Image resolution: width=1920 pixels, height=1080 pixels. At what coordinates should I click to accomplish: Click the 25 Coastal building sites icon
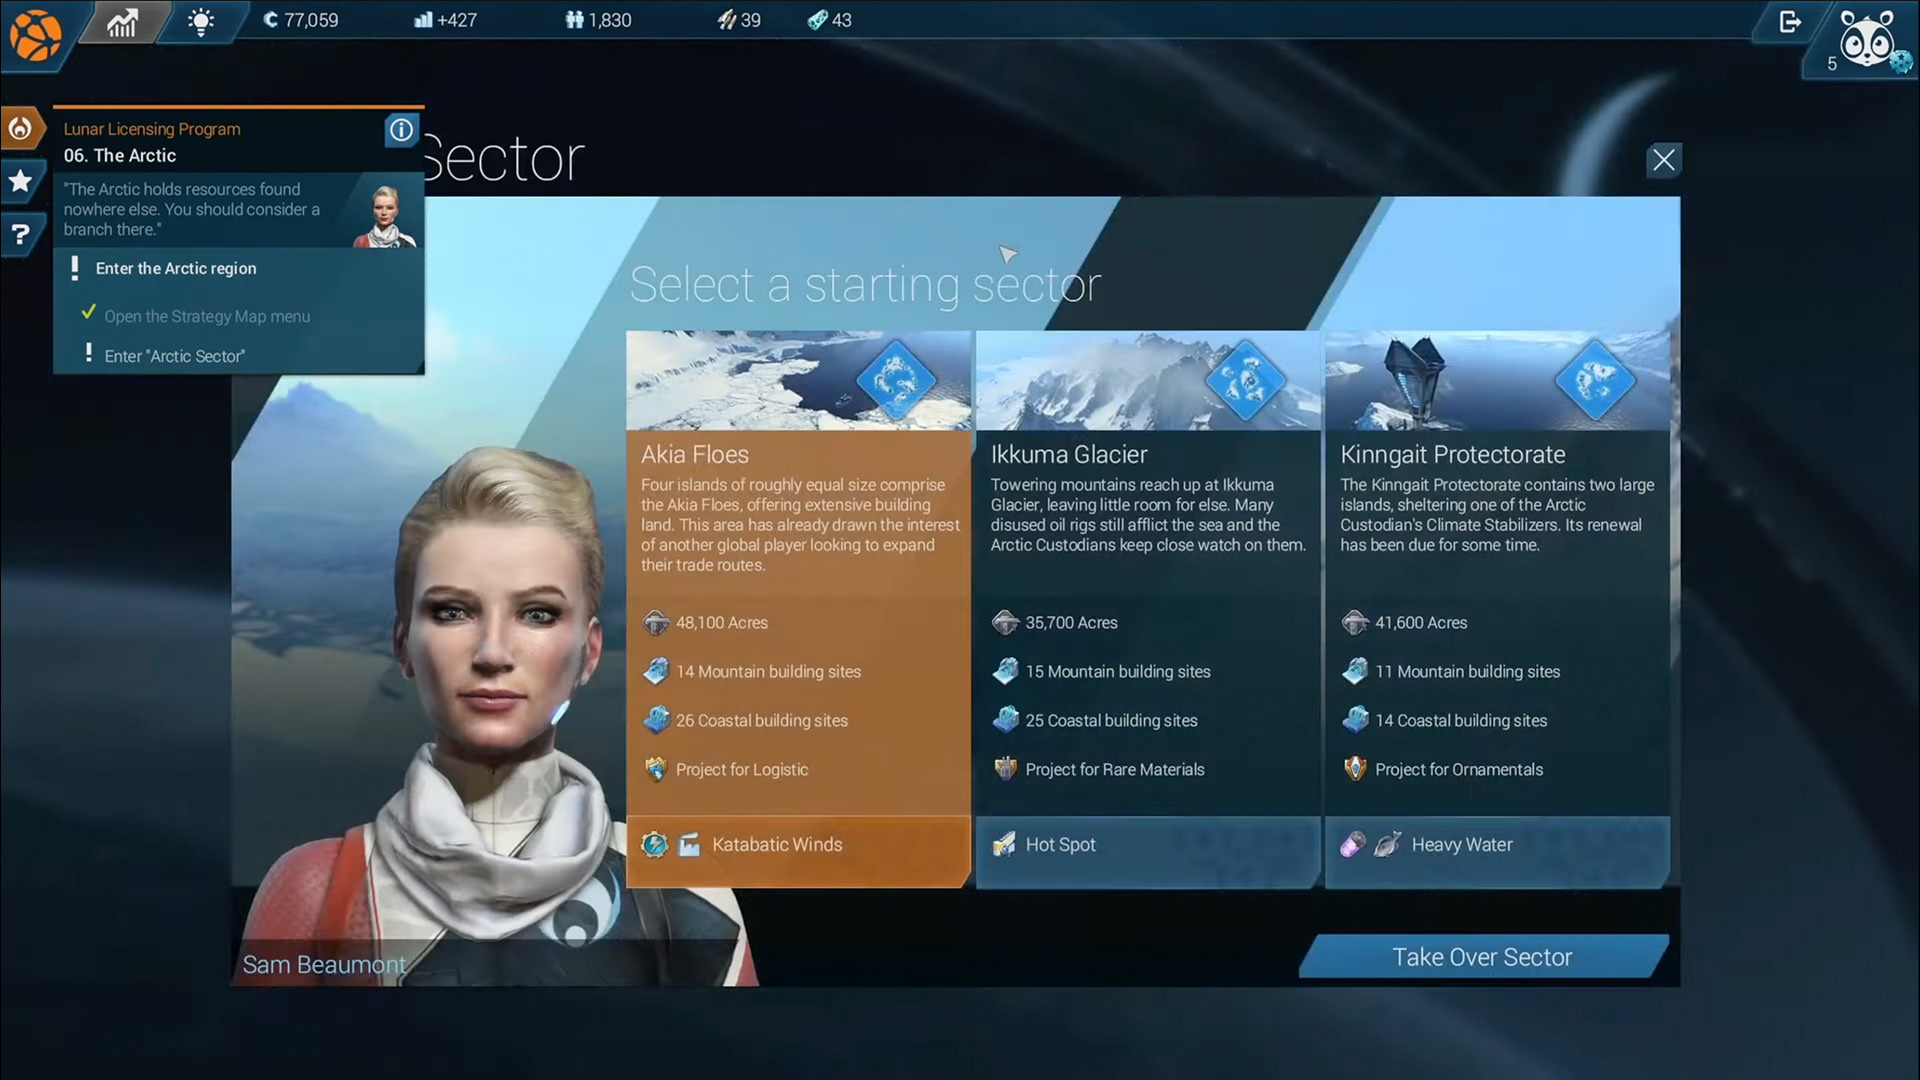pyautogui.click(x=1005, y=720)
